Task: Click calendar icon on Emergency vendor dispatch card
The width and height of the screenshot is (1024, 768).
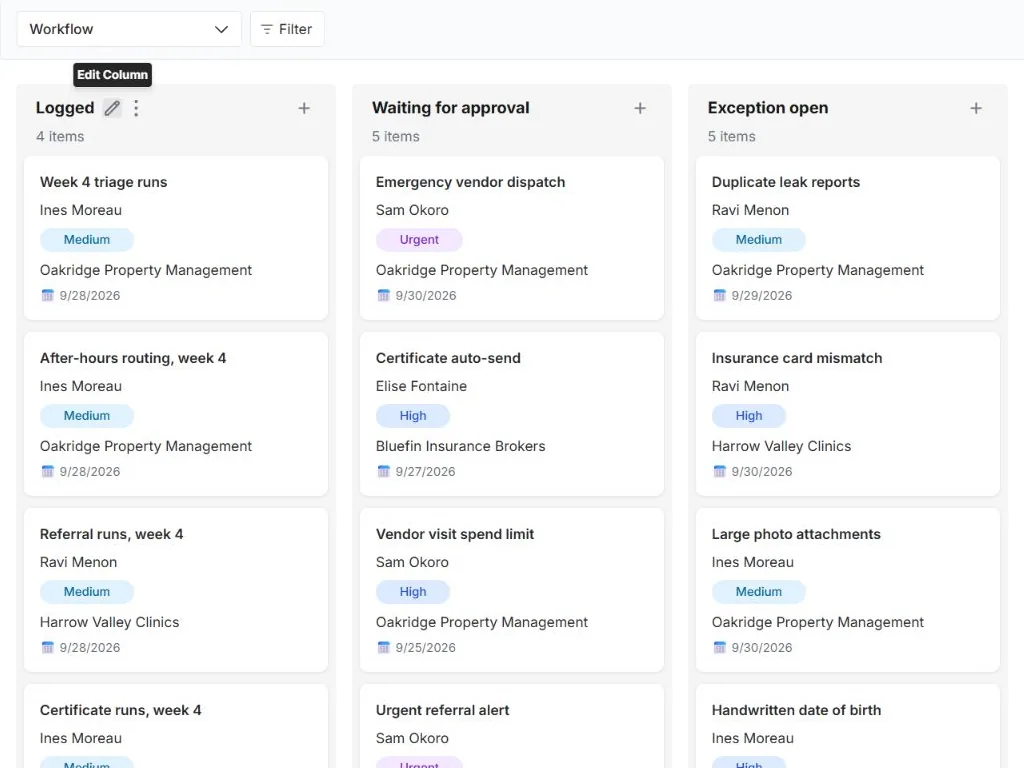Action: pos(383,295)
